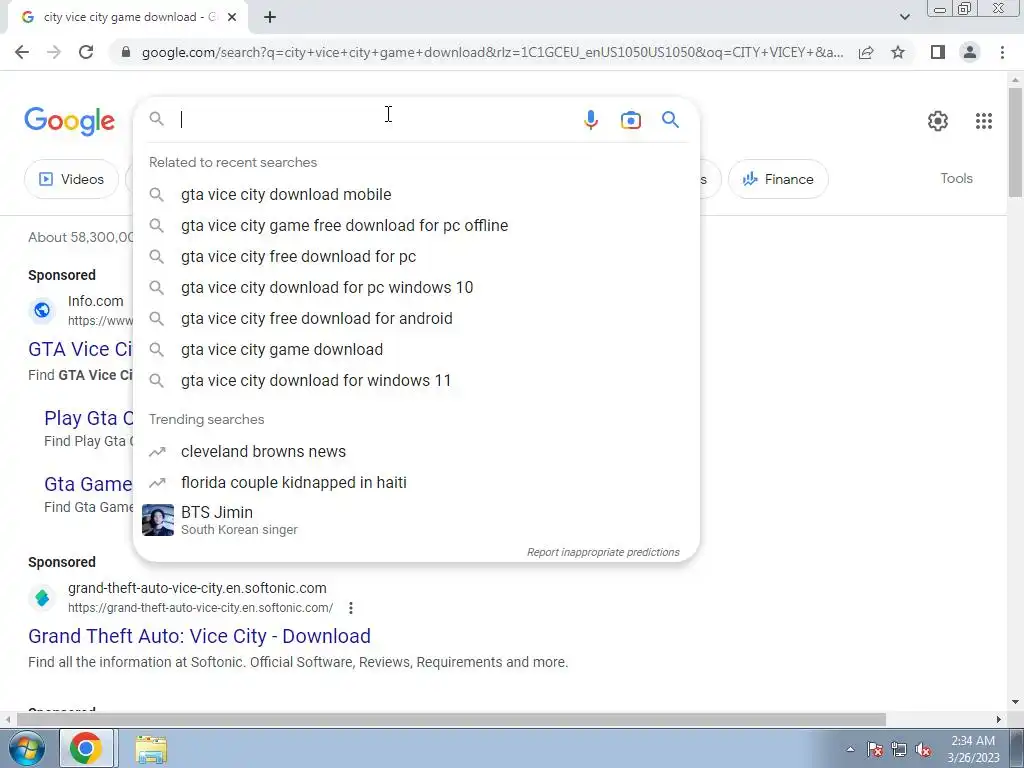This screenshot has height=768, width=1024.
Task: Click the scroll right arrow of horizontal scrollbar
Action: click(x=998, y=720)
